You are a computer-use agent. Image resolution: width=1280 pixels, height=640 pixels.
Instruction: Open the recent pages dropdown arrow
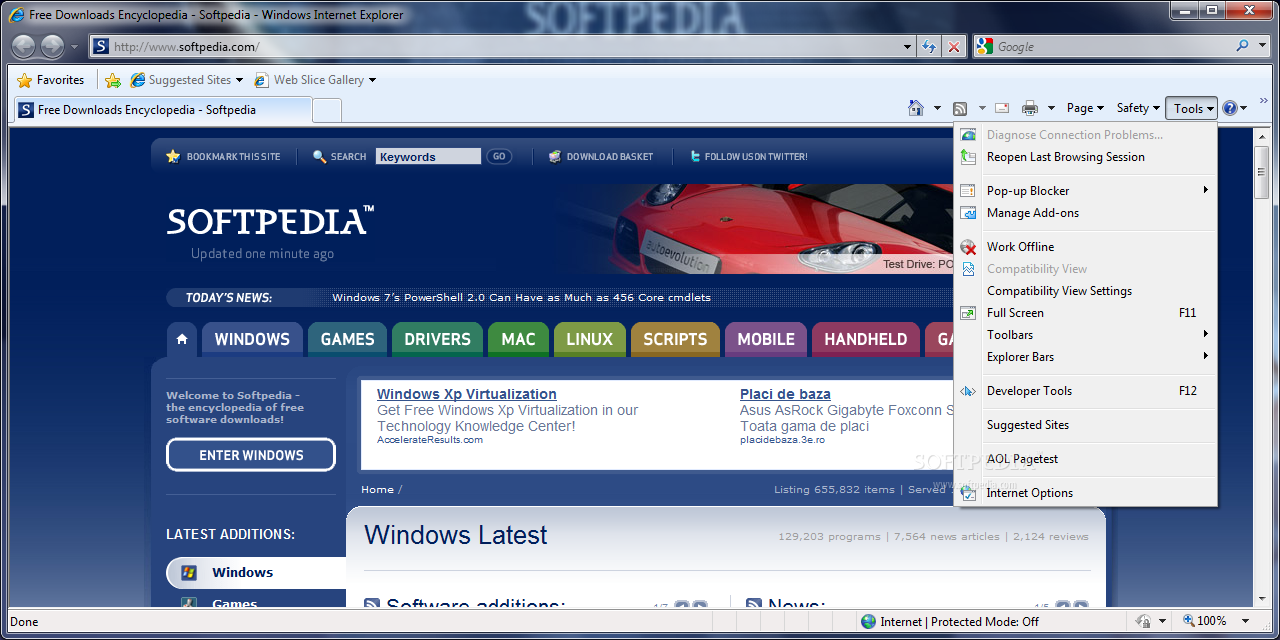(x=74, y=47)
